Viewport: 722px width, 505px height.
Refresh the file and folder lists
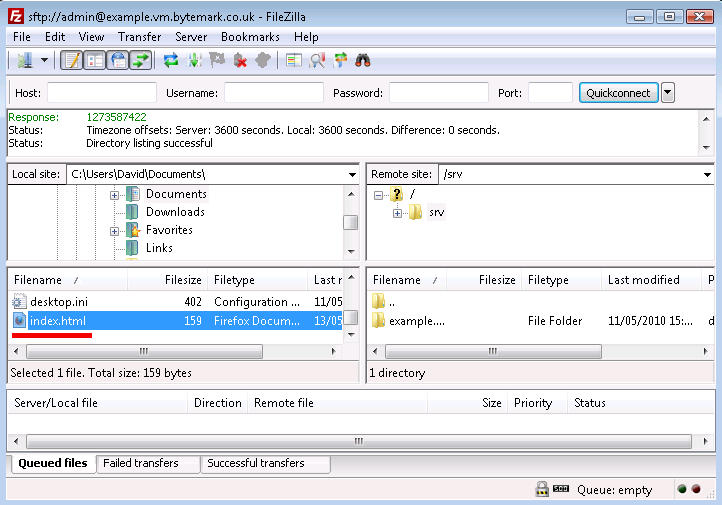click(171, 60)
